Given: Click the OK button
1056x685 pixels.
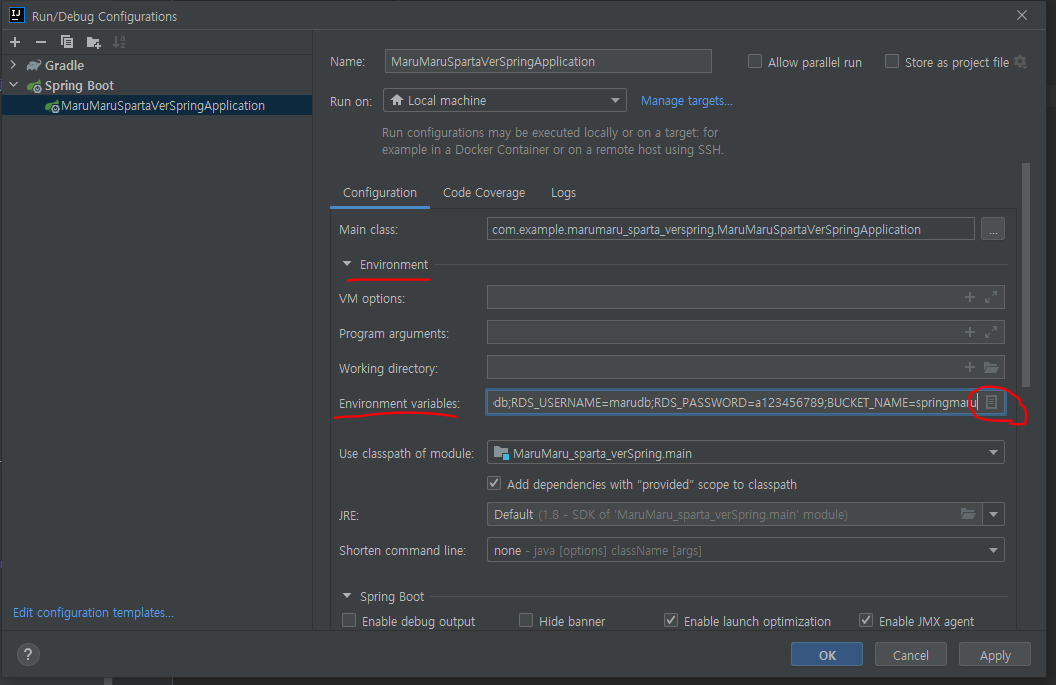Looking at the screenshot, I should pos(826,655).
